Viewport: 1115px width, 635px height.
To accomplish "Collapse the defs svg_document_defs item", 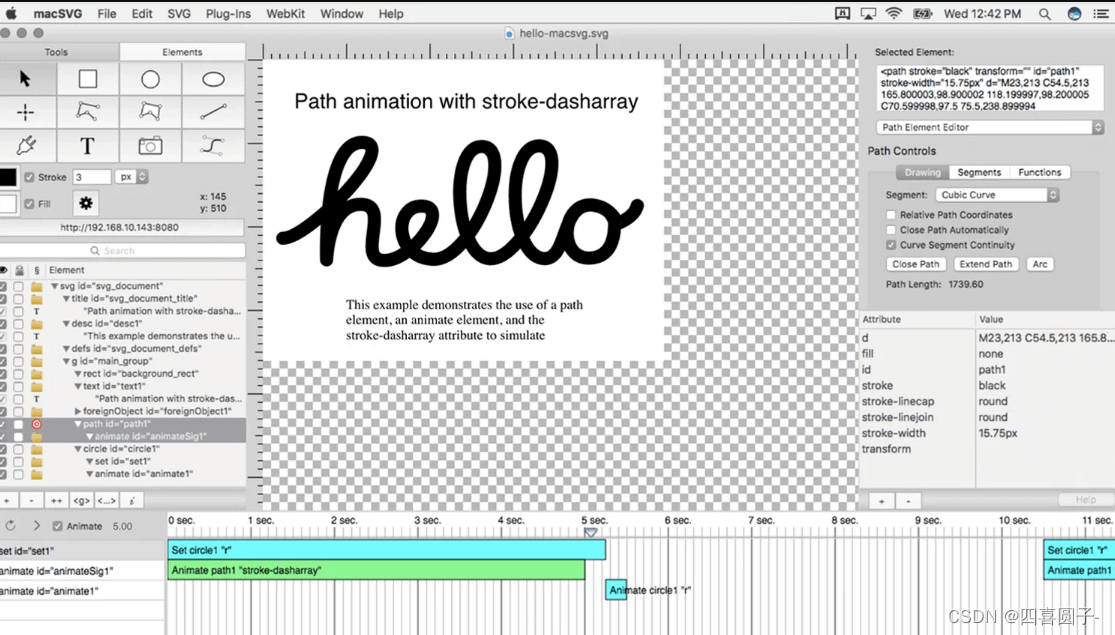I will [66, 348].
